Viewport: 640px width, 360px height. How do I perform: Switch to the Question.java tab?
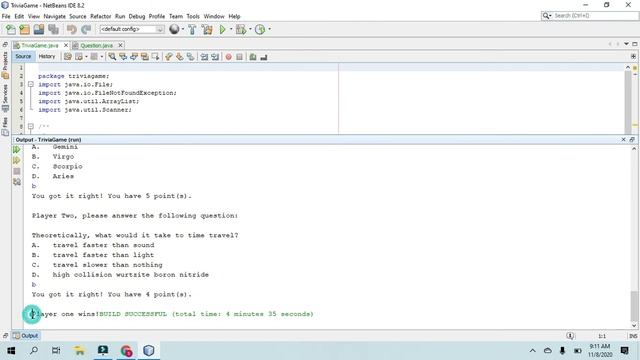tap(96, 45)
